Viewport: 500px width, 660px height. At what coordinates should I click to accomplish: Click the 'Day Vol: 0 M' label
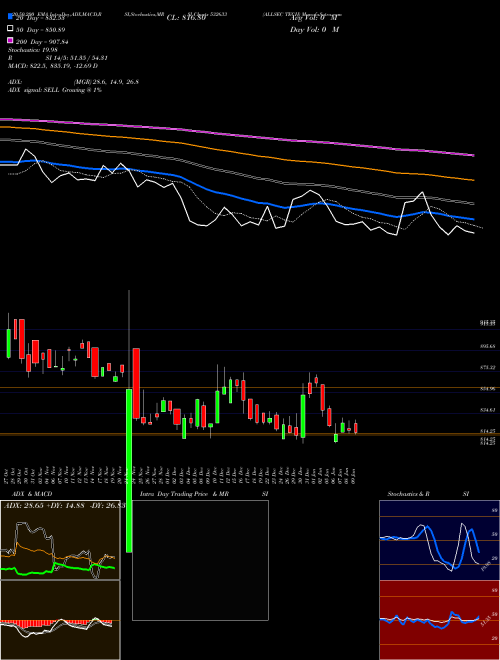[x=314, y=30]
